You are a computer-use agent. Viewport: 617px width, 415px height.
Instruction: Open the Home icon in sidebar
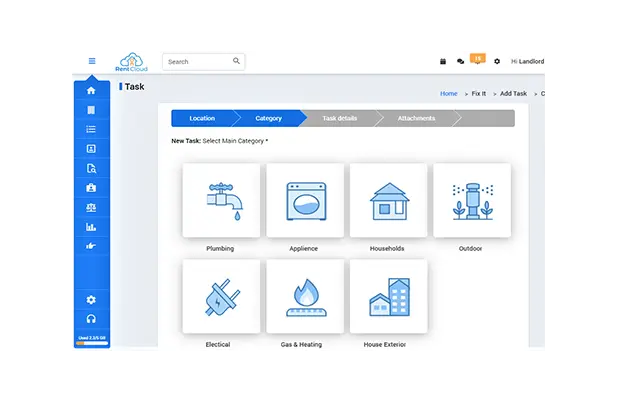tap(91, 91)
